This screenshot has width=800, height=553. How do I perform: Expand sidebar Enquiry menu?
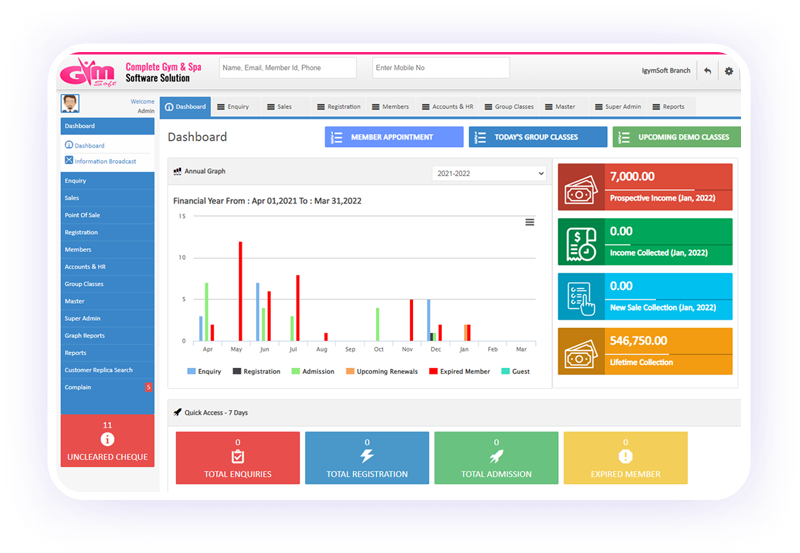pyautogui.click(x=107, y=181)
